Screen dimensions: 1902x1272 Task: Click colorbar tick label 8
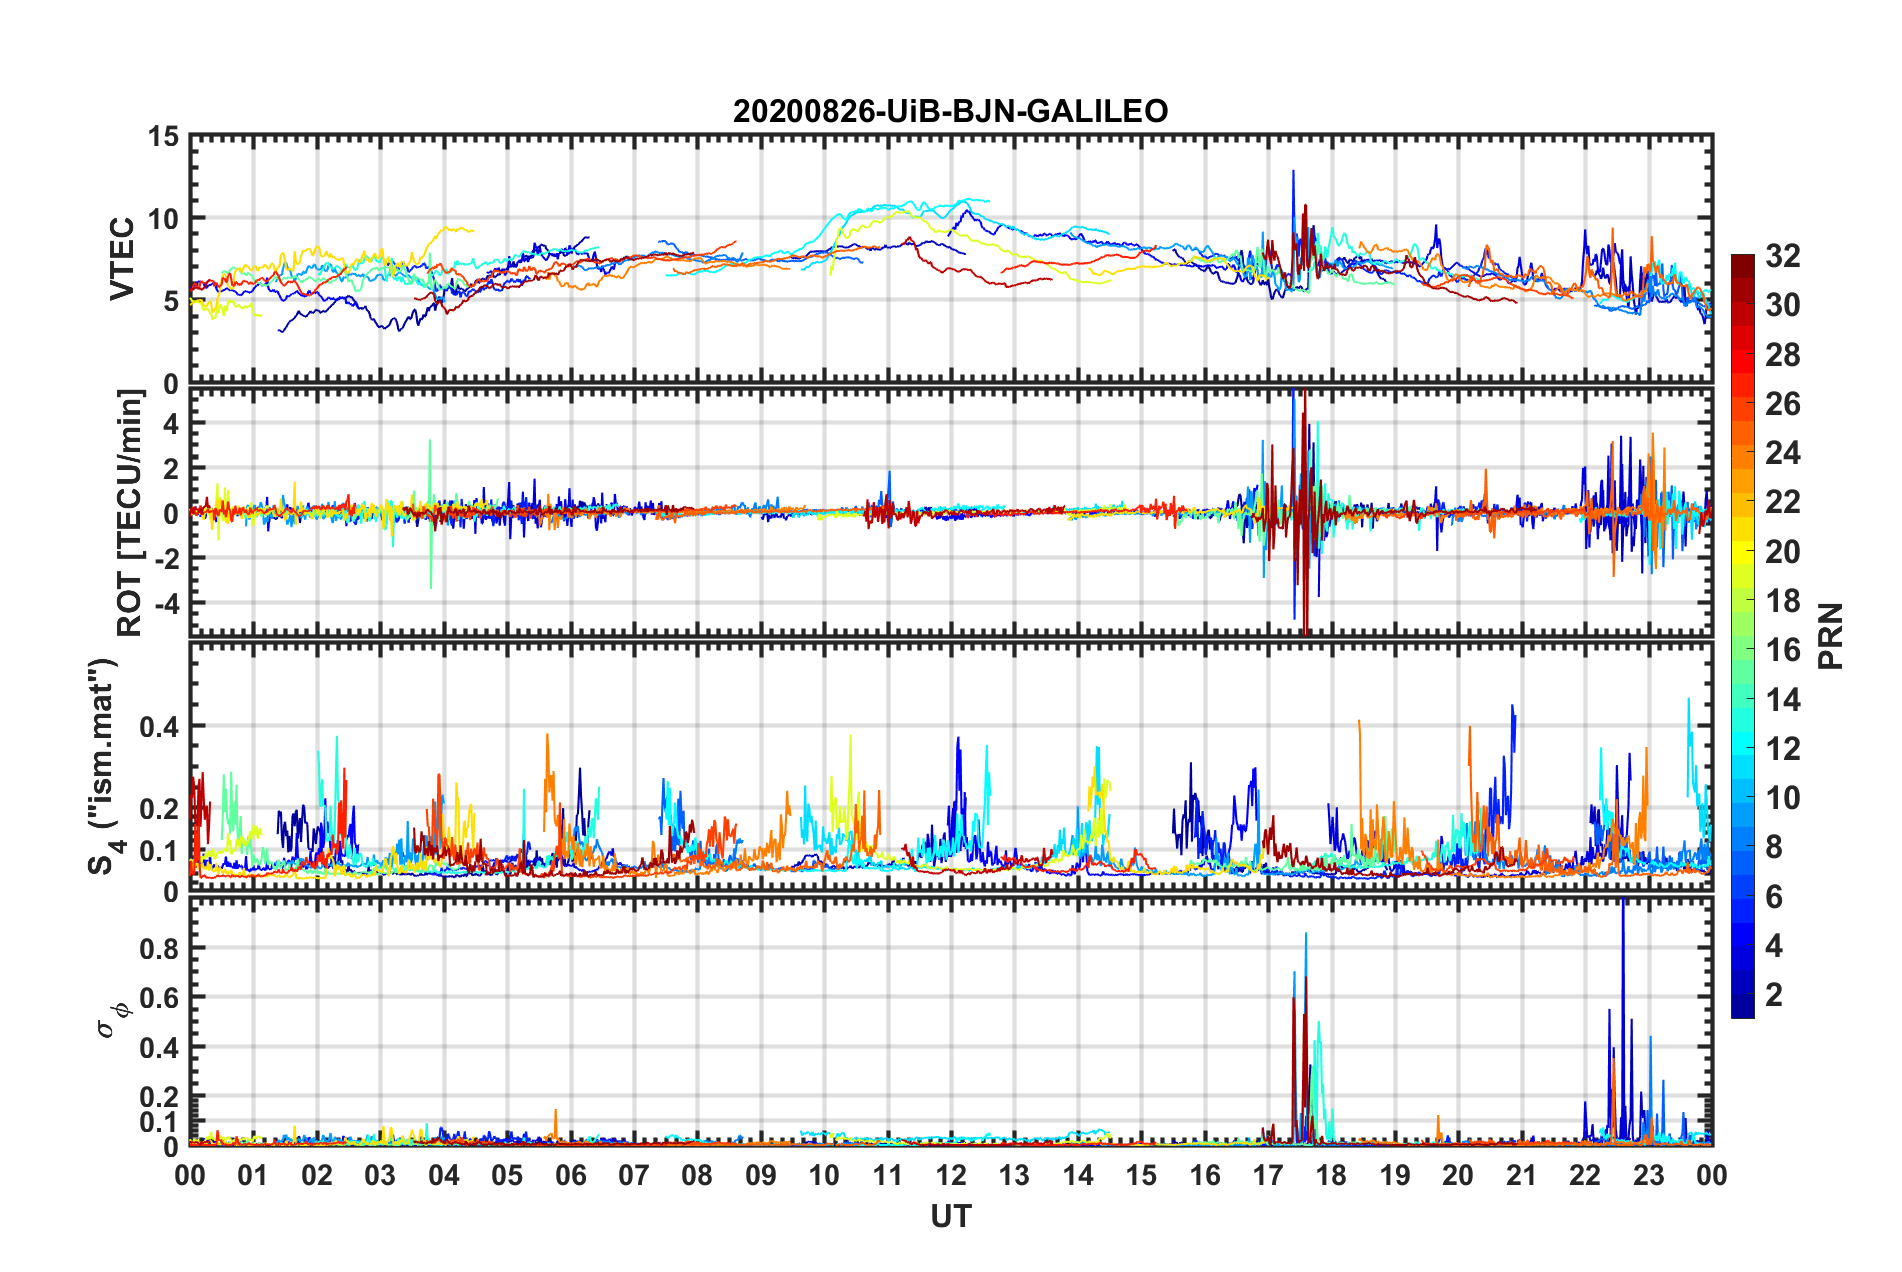(1774, 847)
